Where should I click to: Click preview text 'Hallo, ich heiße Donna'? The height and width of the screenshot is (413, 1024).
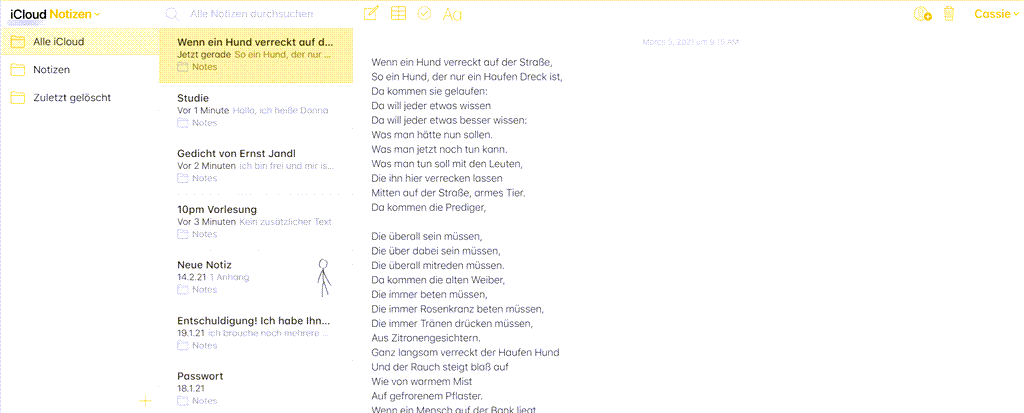[x=280, y=110]
